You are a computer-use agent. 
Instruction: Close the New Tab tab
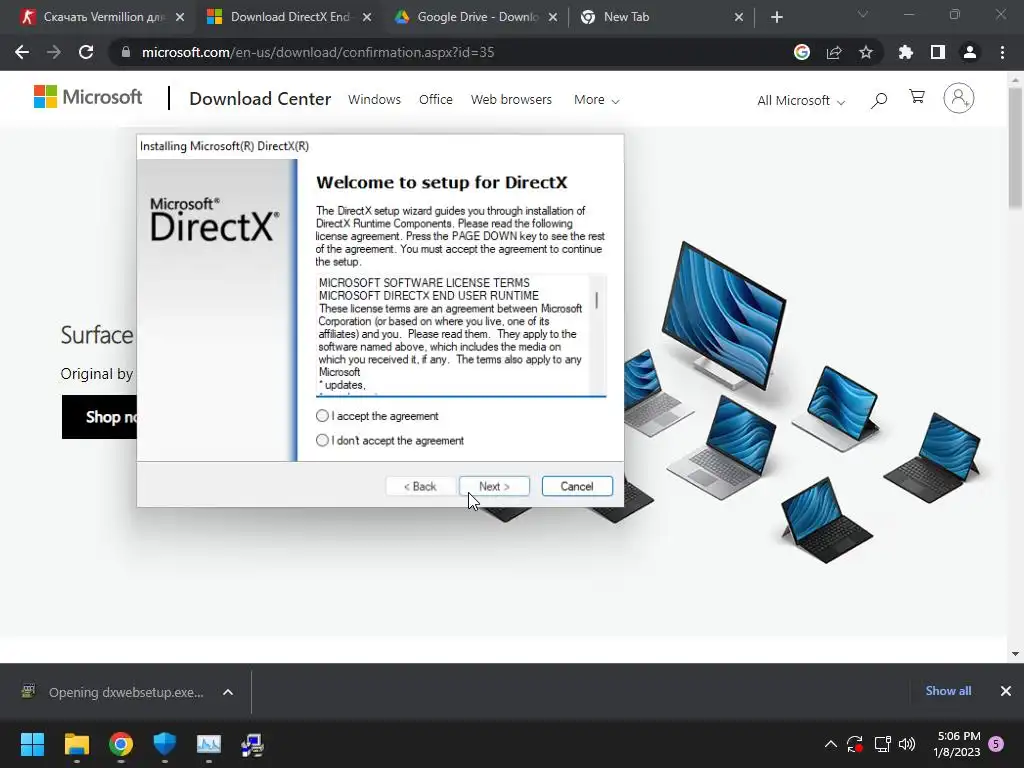(739, 17)
